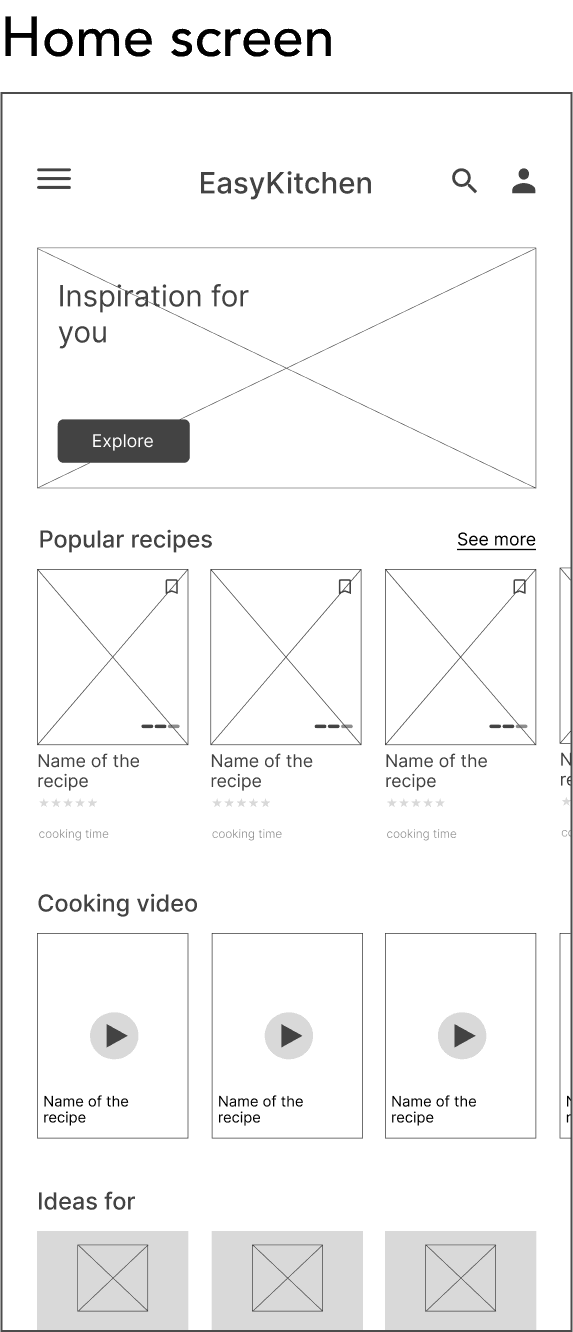
Task: Tap the EasyKitchen title
Action: click(286, 183)
